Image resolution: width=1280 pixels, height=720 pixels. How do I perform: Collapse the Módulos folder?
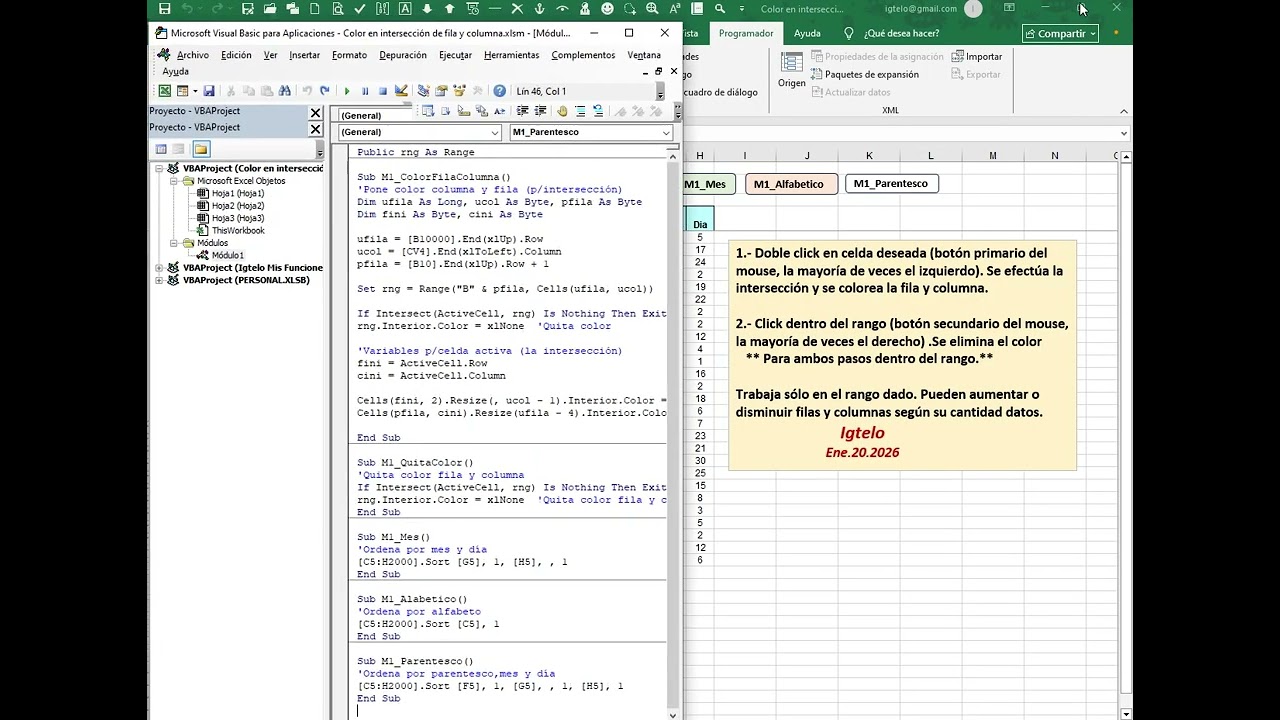point(174,243)
